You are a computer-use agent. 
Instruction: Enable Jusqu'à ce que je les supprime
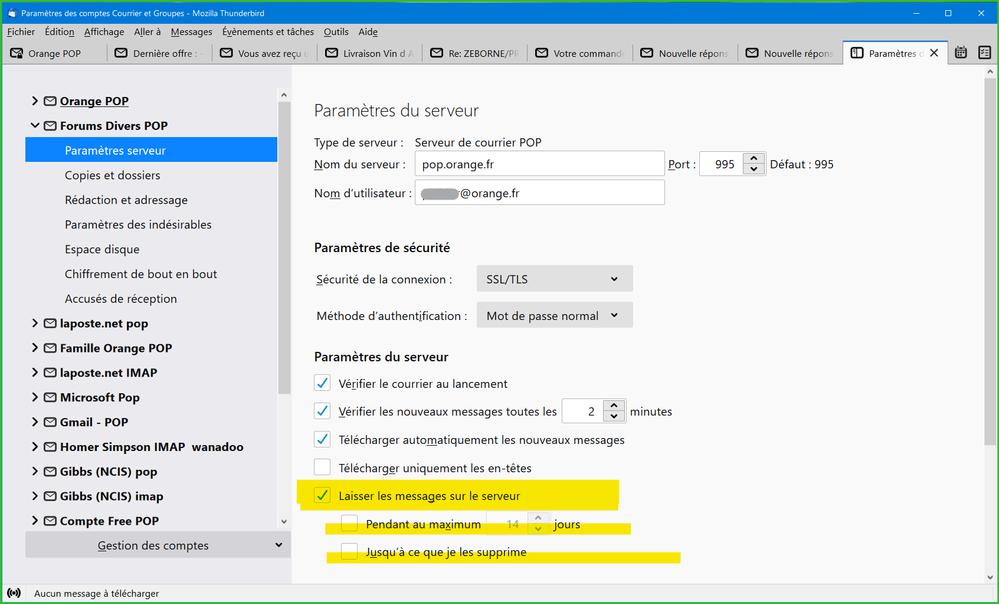click(x=349, y=552)
